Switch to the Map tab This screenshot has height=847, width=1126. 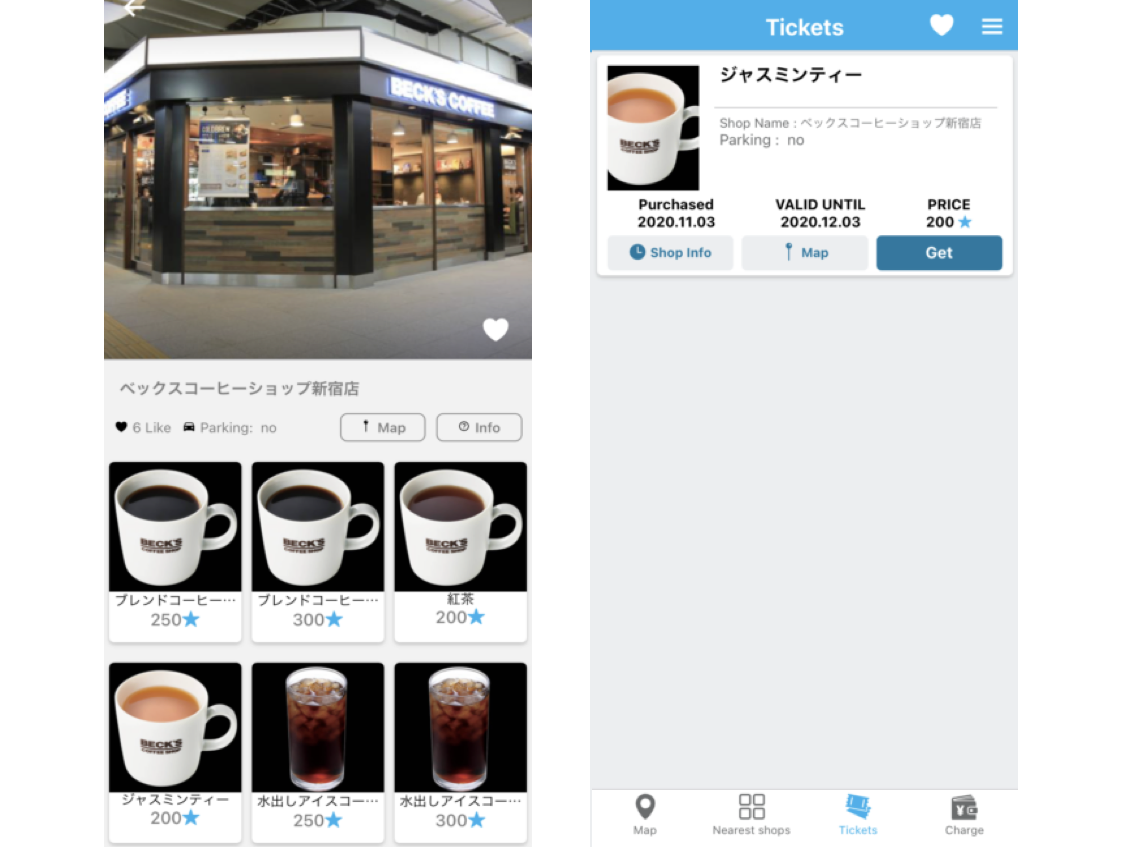coord(645,815)
